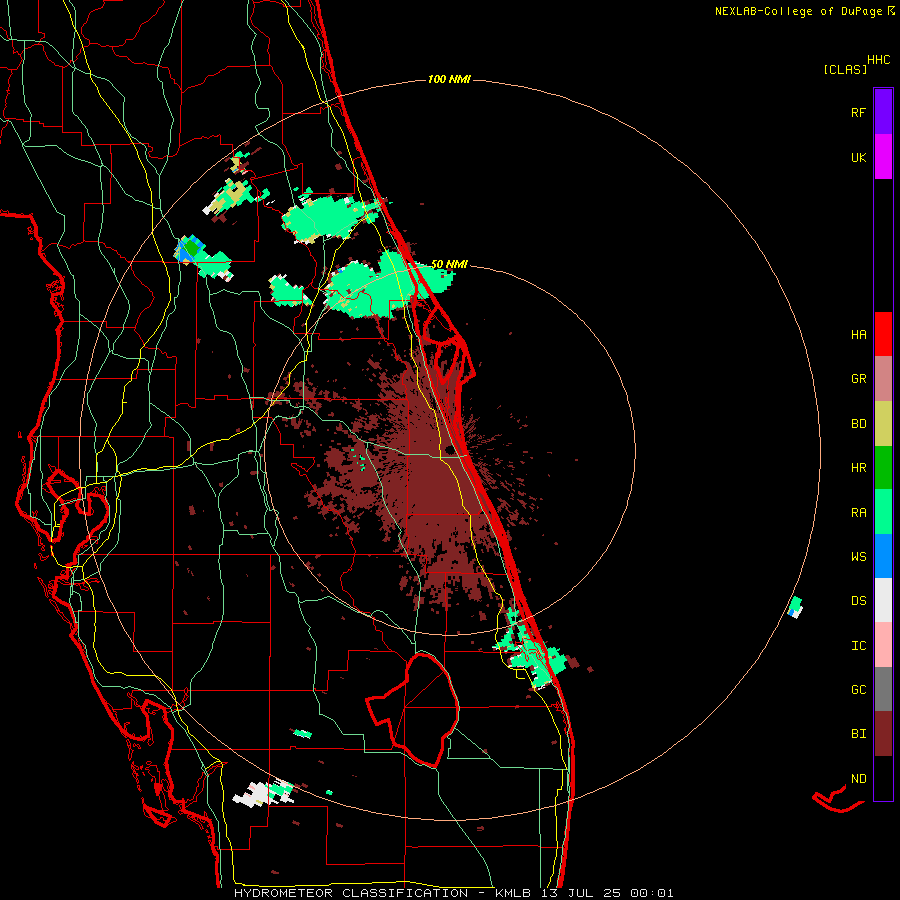Click the UK legend label
Viewport: 900px width, 900px height.
[858, 157]
